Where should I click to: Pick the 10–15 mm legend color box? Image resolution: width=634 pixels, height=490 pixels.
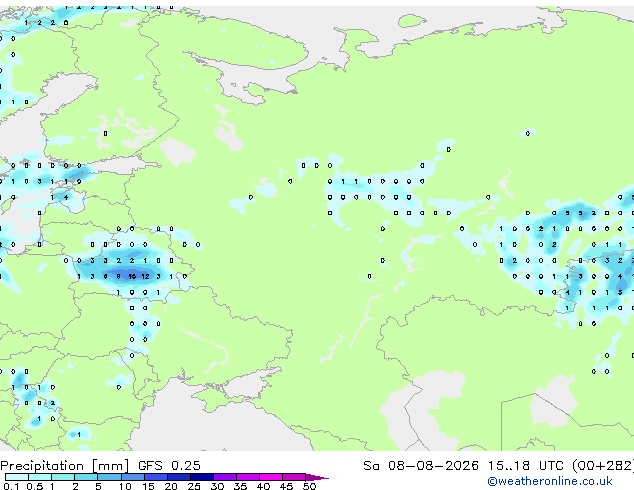tap(132, 477)
